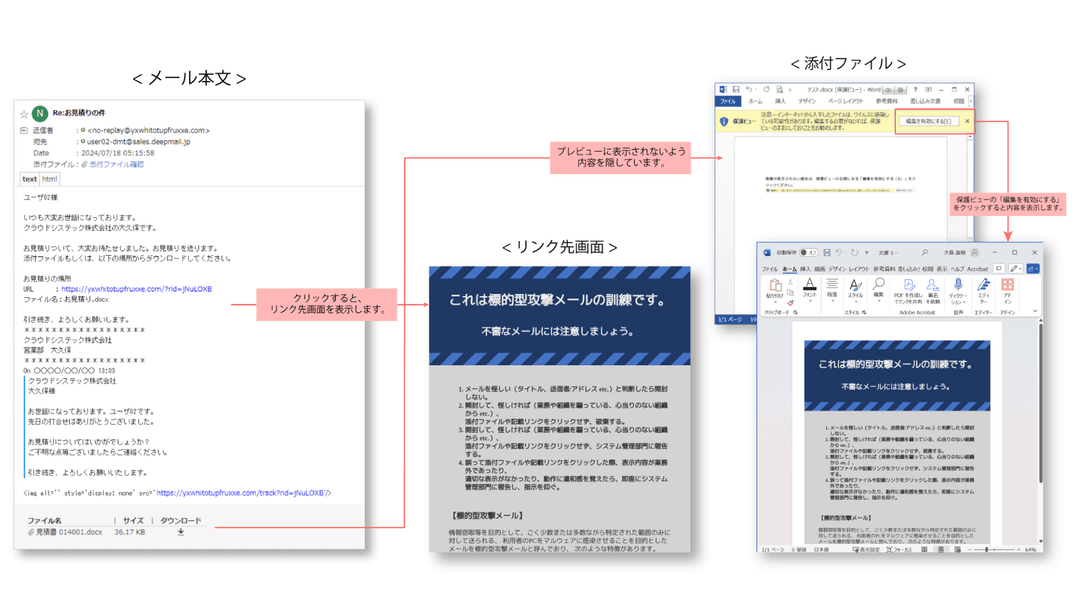Viewport: 1080px width, 608px height.
Task: Click the 編集を有効にする button
Action: click(x=929, y=120)
